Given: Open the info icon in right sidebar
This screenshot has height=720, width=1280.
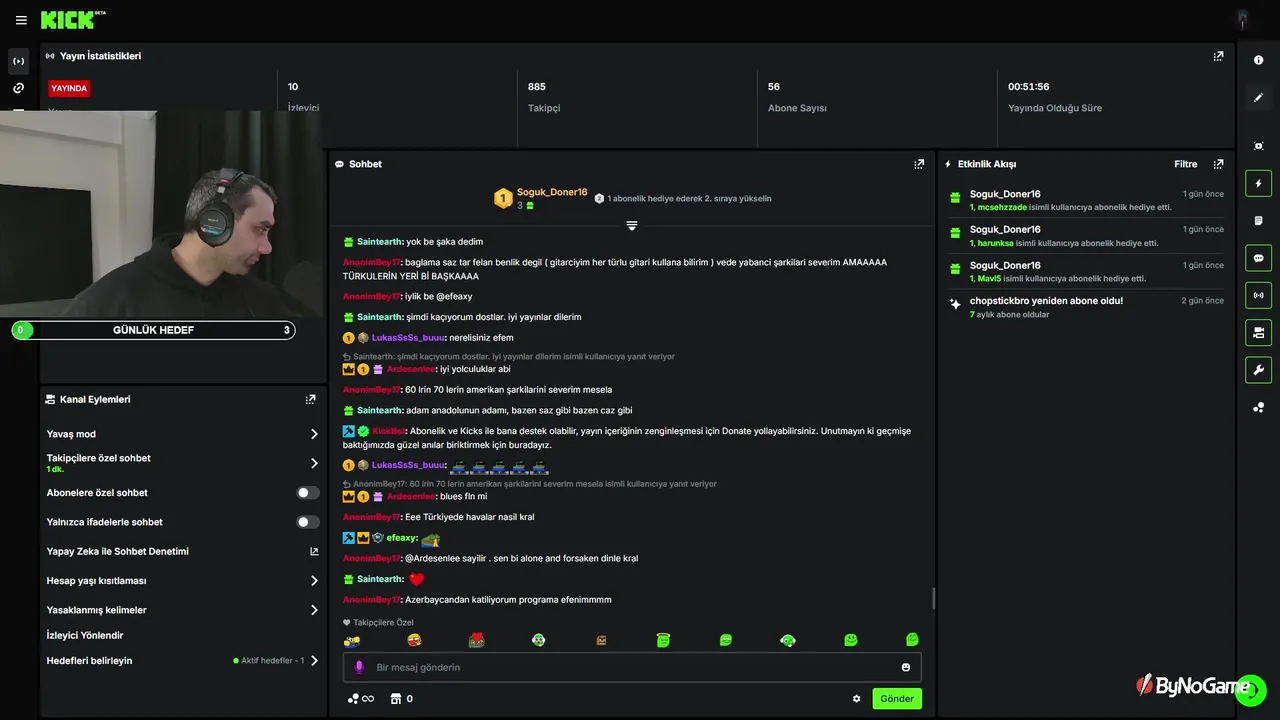Looking at the screenshot, I should point(1258,60).
